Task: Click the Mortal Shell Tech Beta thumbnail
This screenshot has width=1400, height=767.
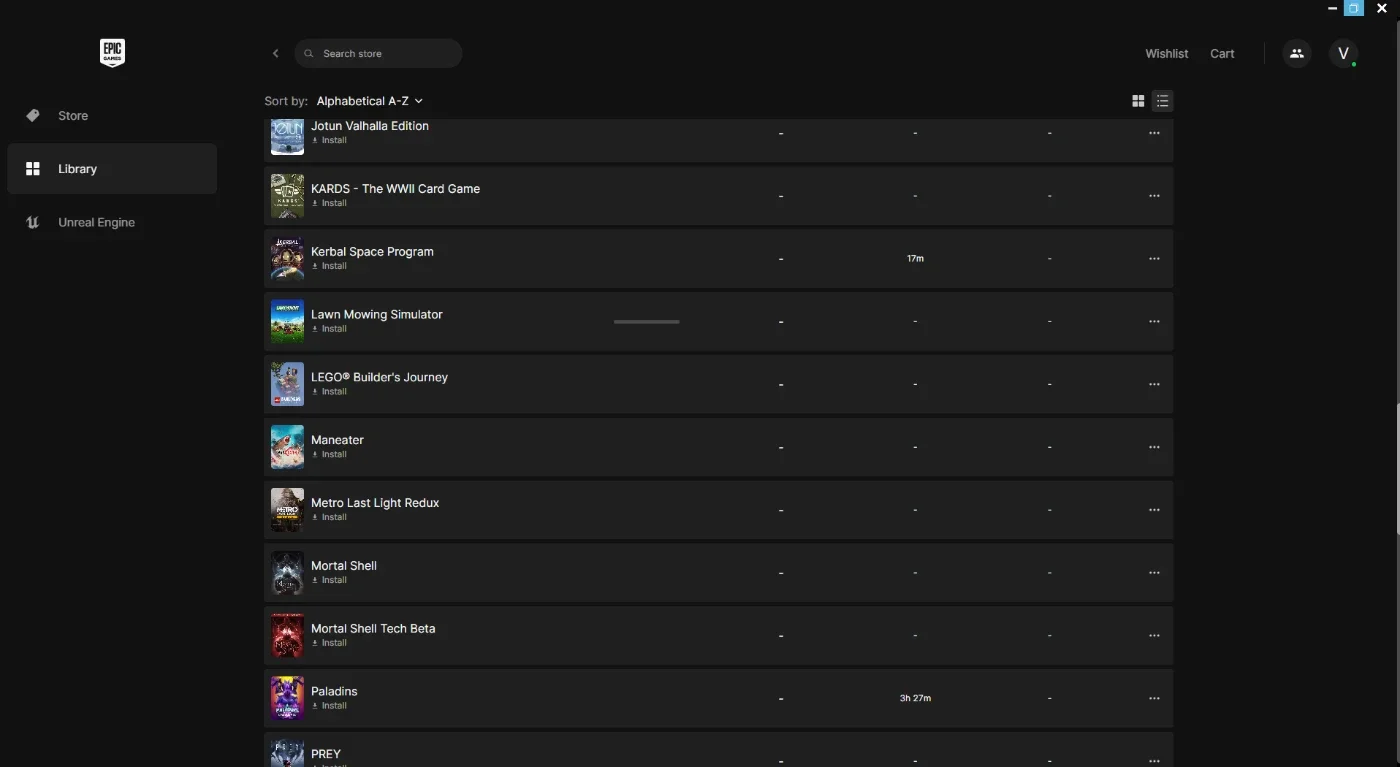Action: click(x=287, y=636)
